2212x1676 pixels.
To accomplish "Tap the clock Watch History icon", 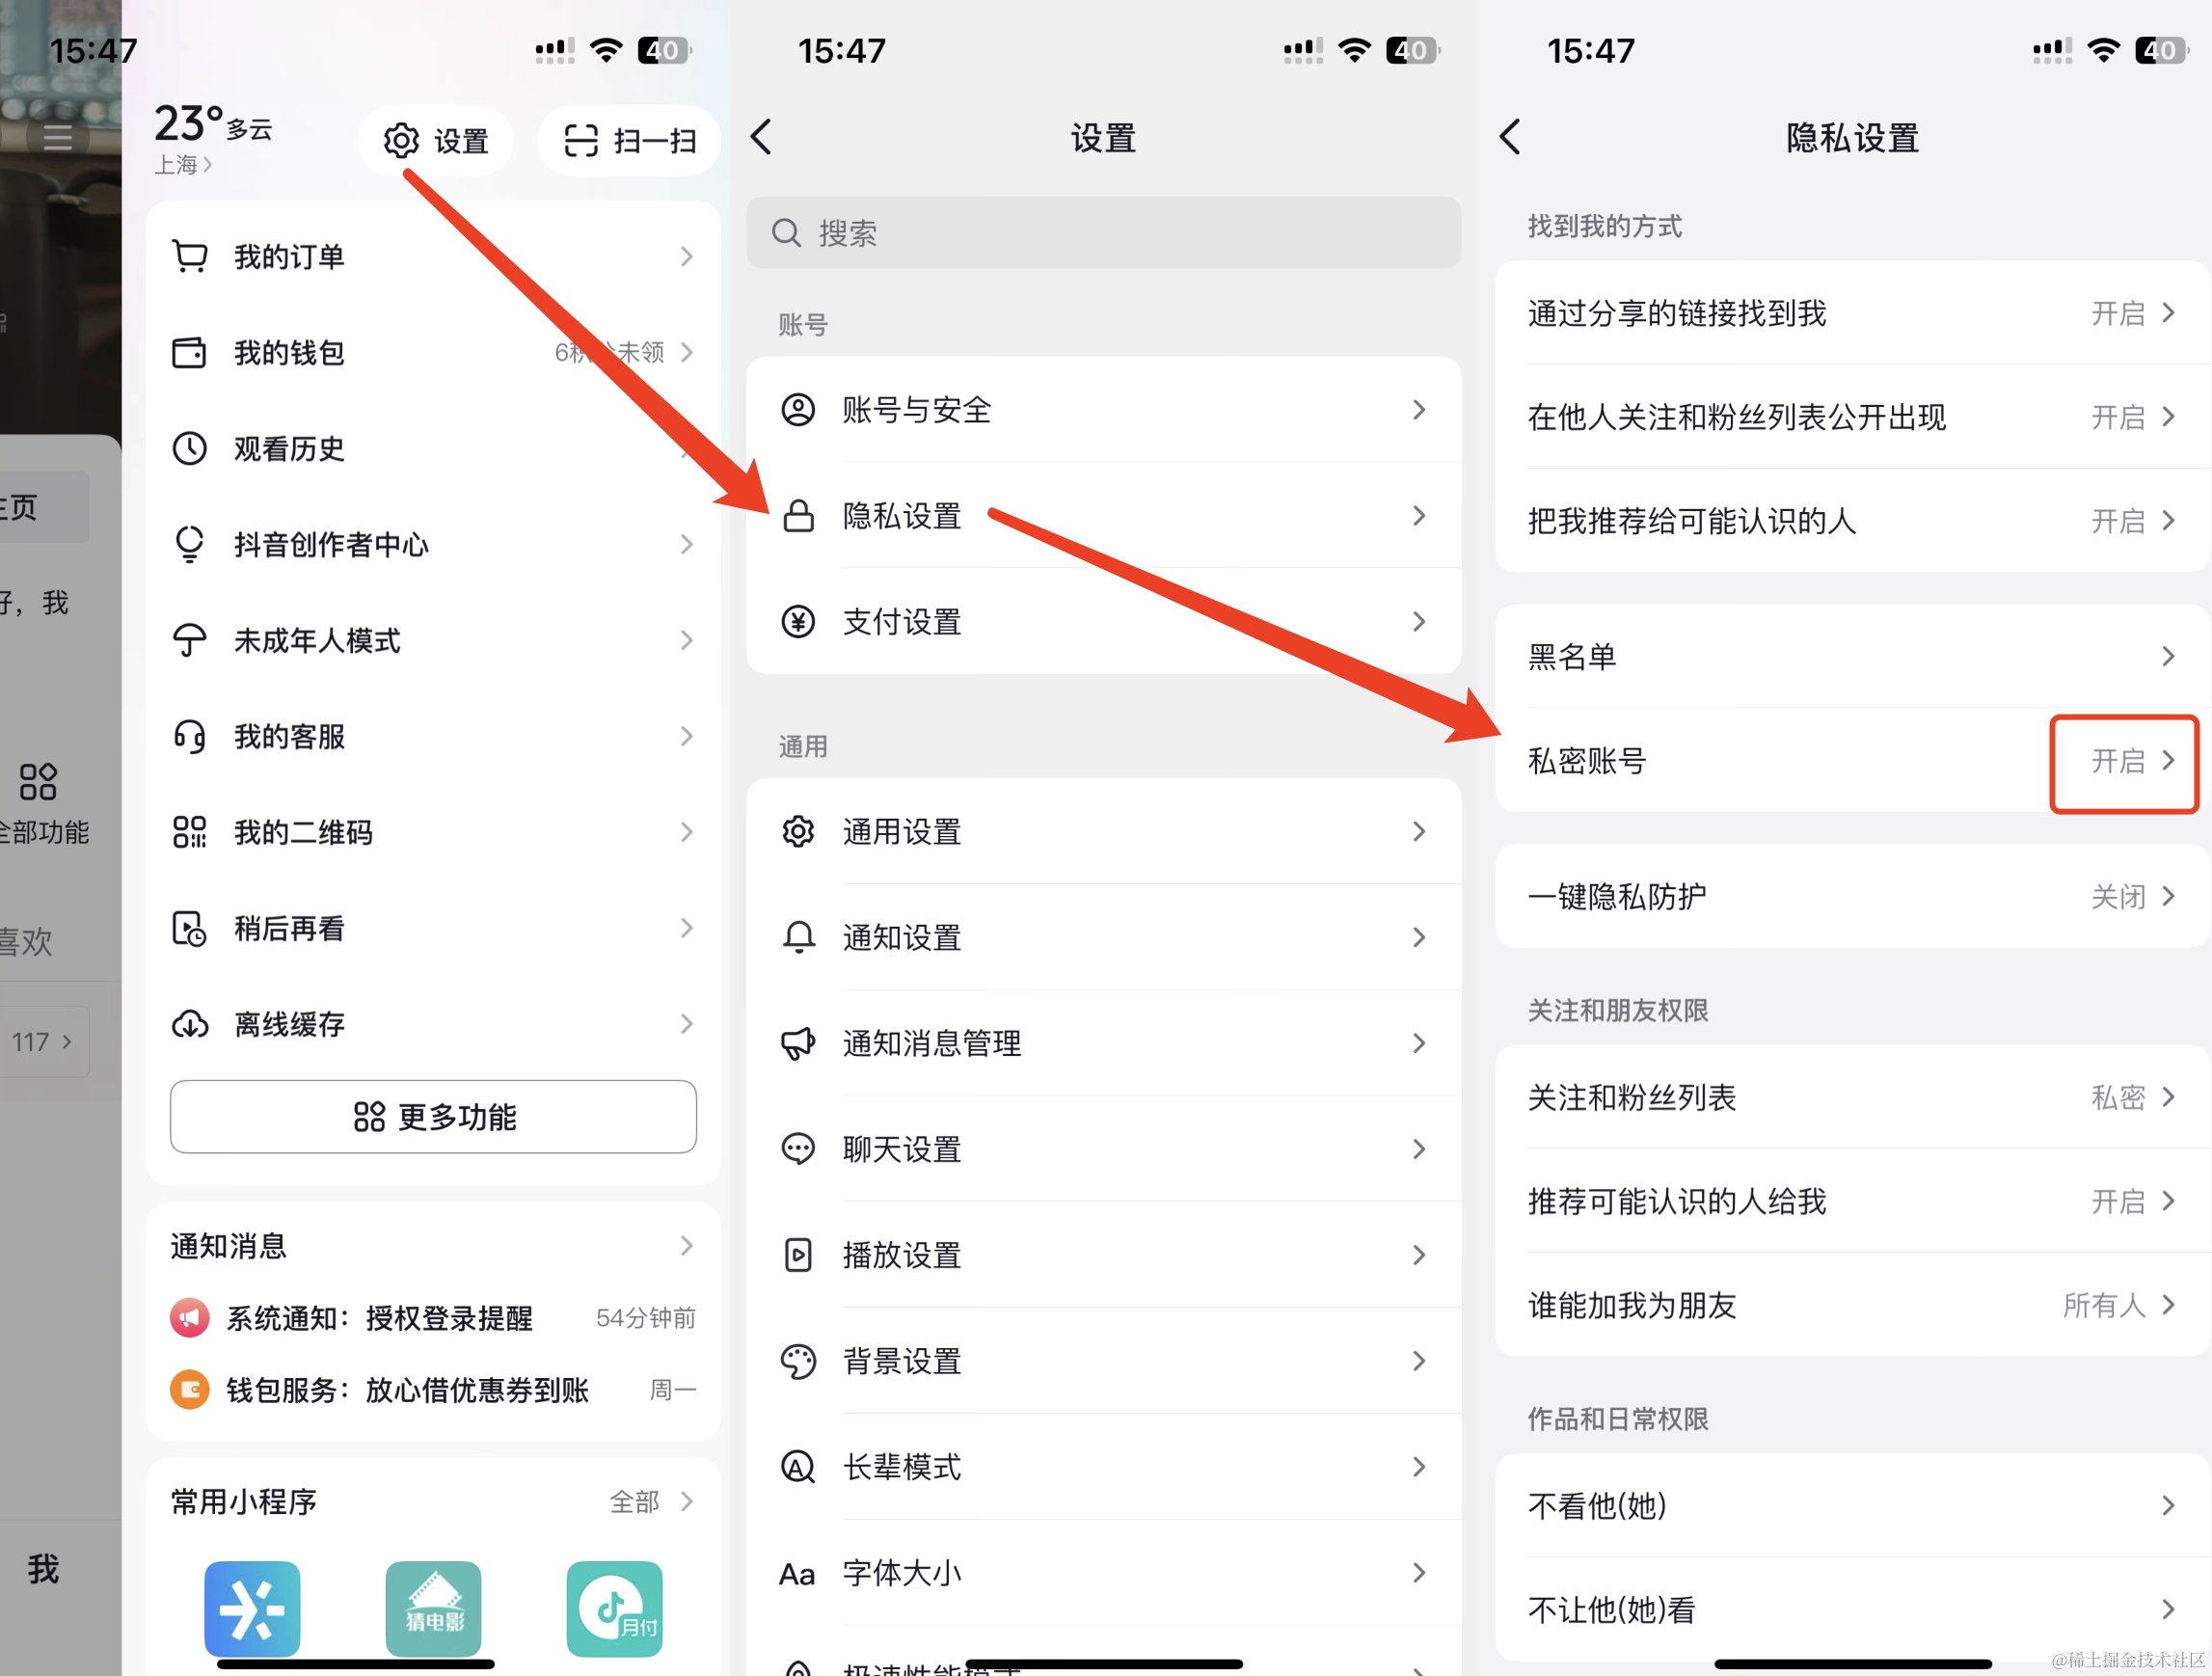I will 190,449.
